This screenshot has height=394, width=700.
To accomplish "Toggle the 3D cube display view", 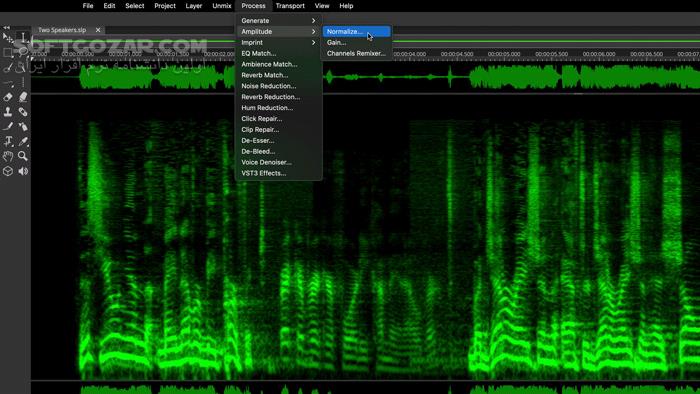I will pos(8,171).
